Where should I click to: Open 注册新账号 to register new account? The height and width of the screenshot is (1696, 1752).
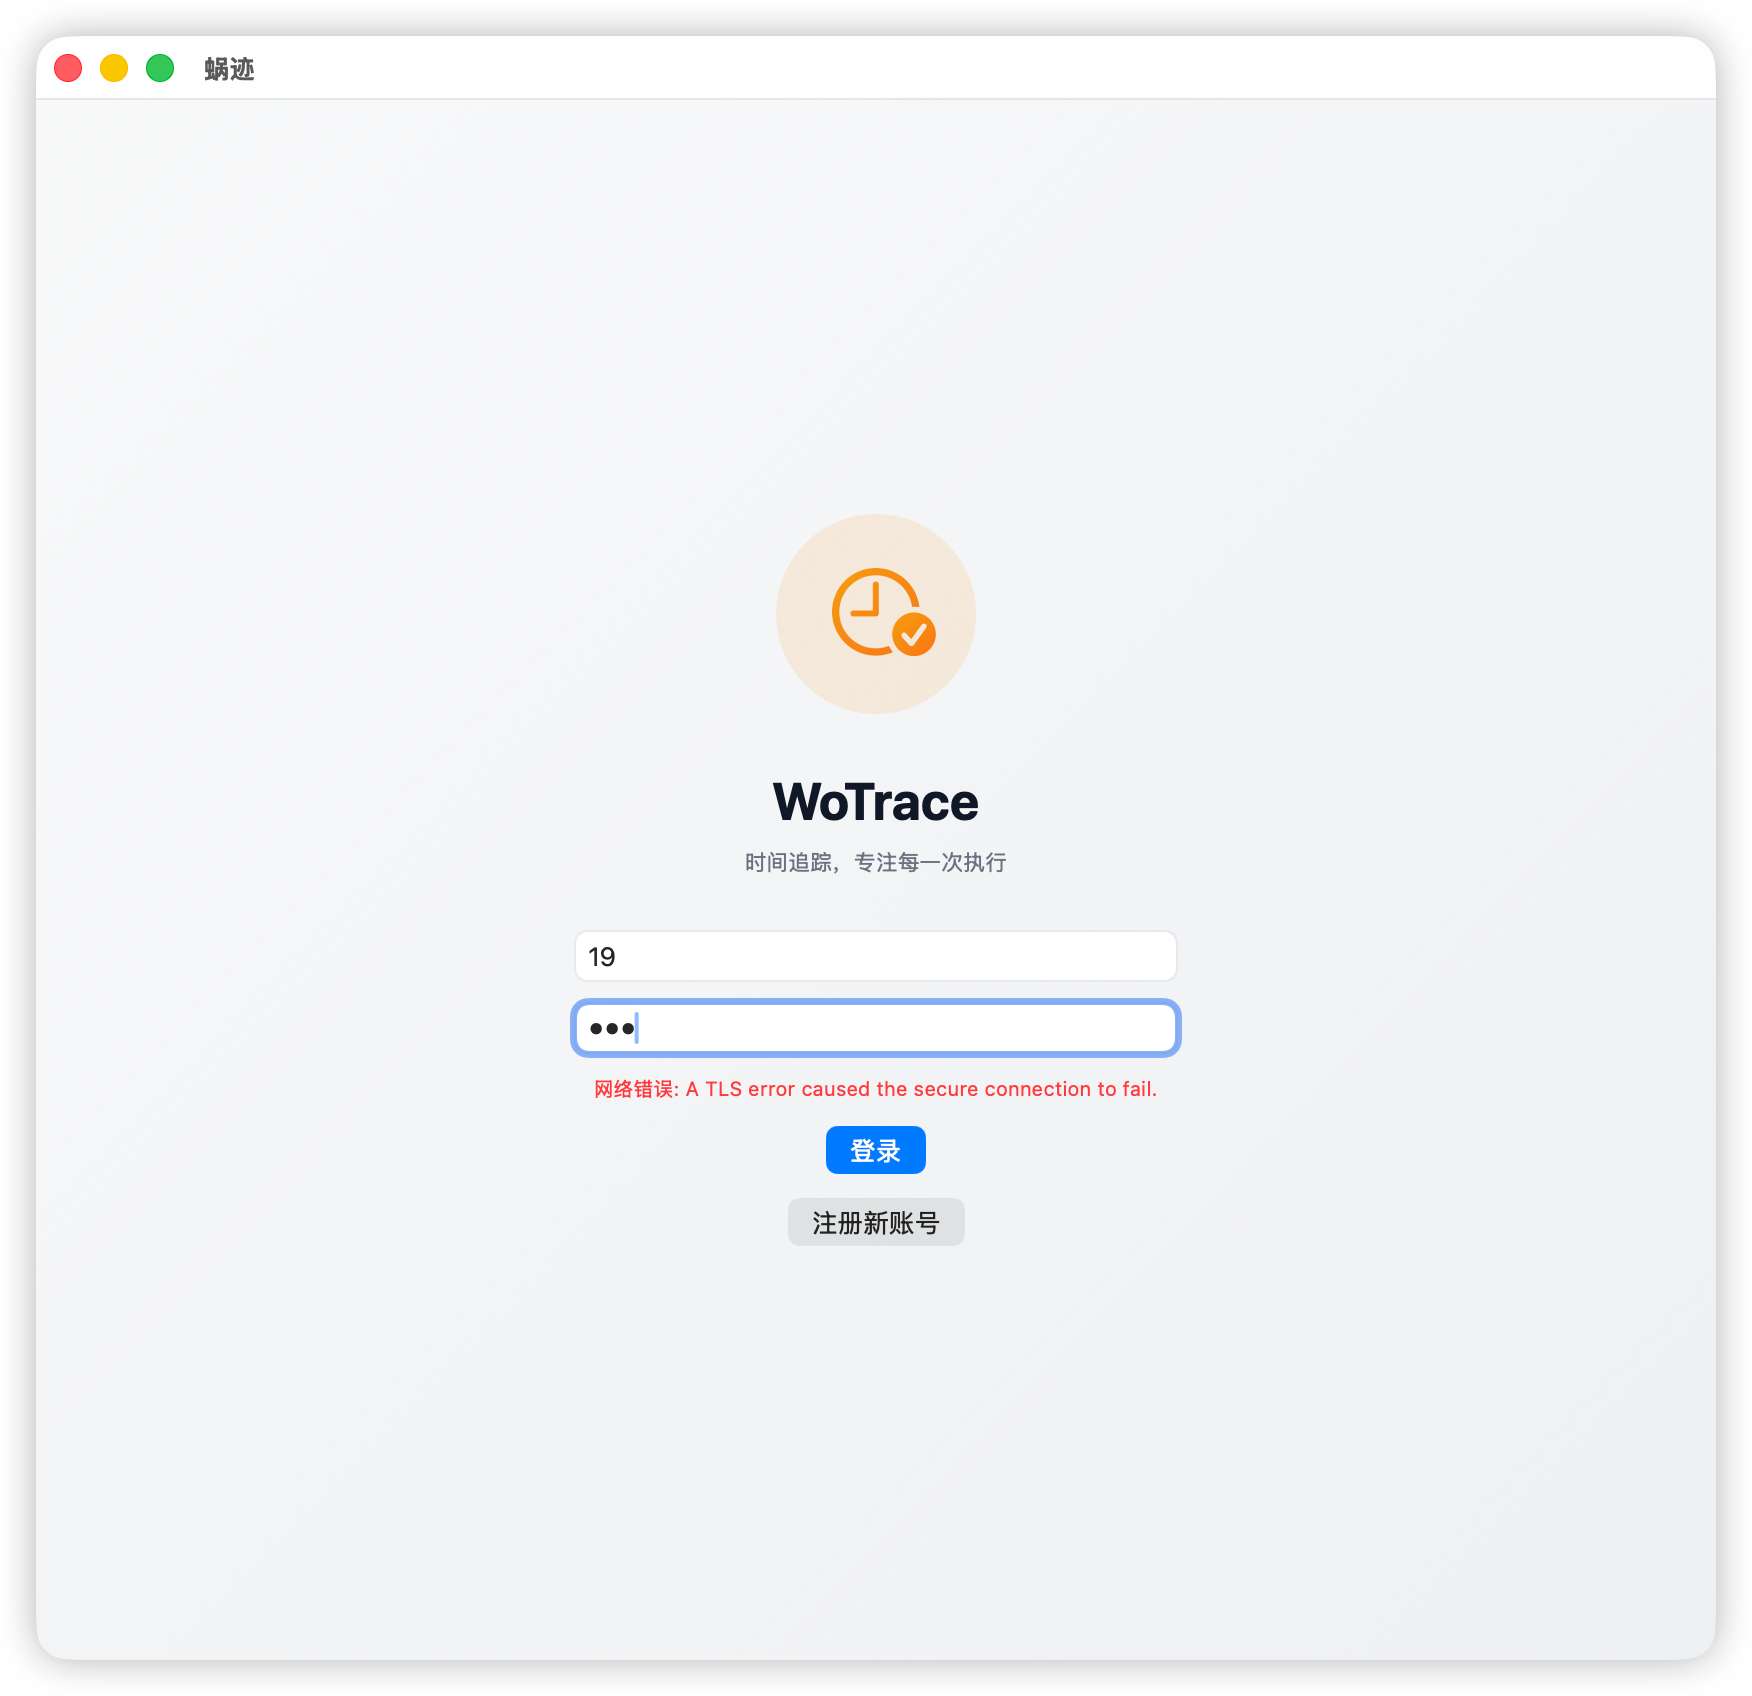click(x=876, y=1222)
